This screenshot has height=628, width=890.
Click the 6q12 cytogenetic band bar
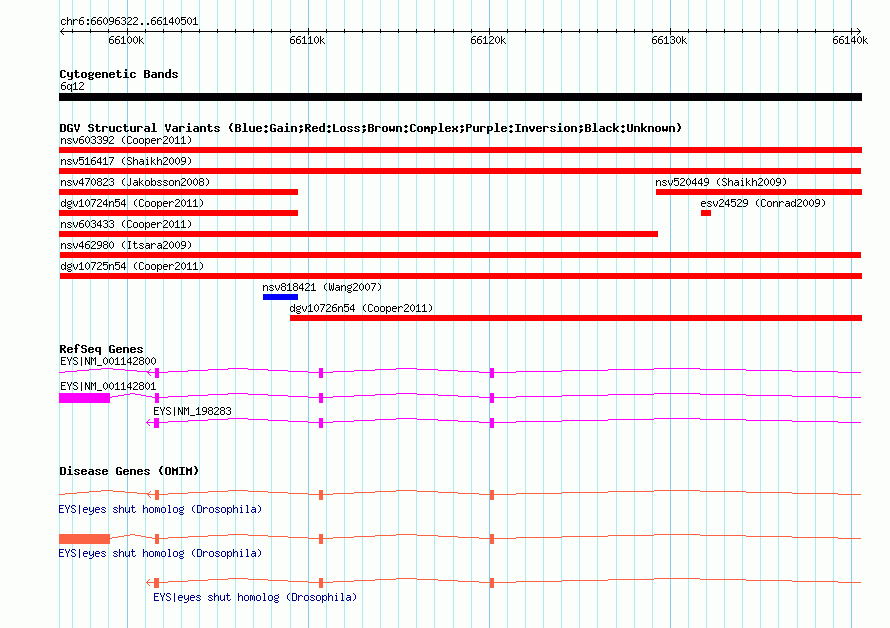point(460,97)
